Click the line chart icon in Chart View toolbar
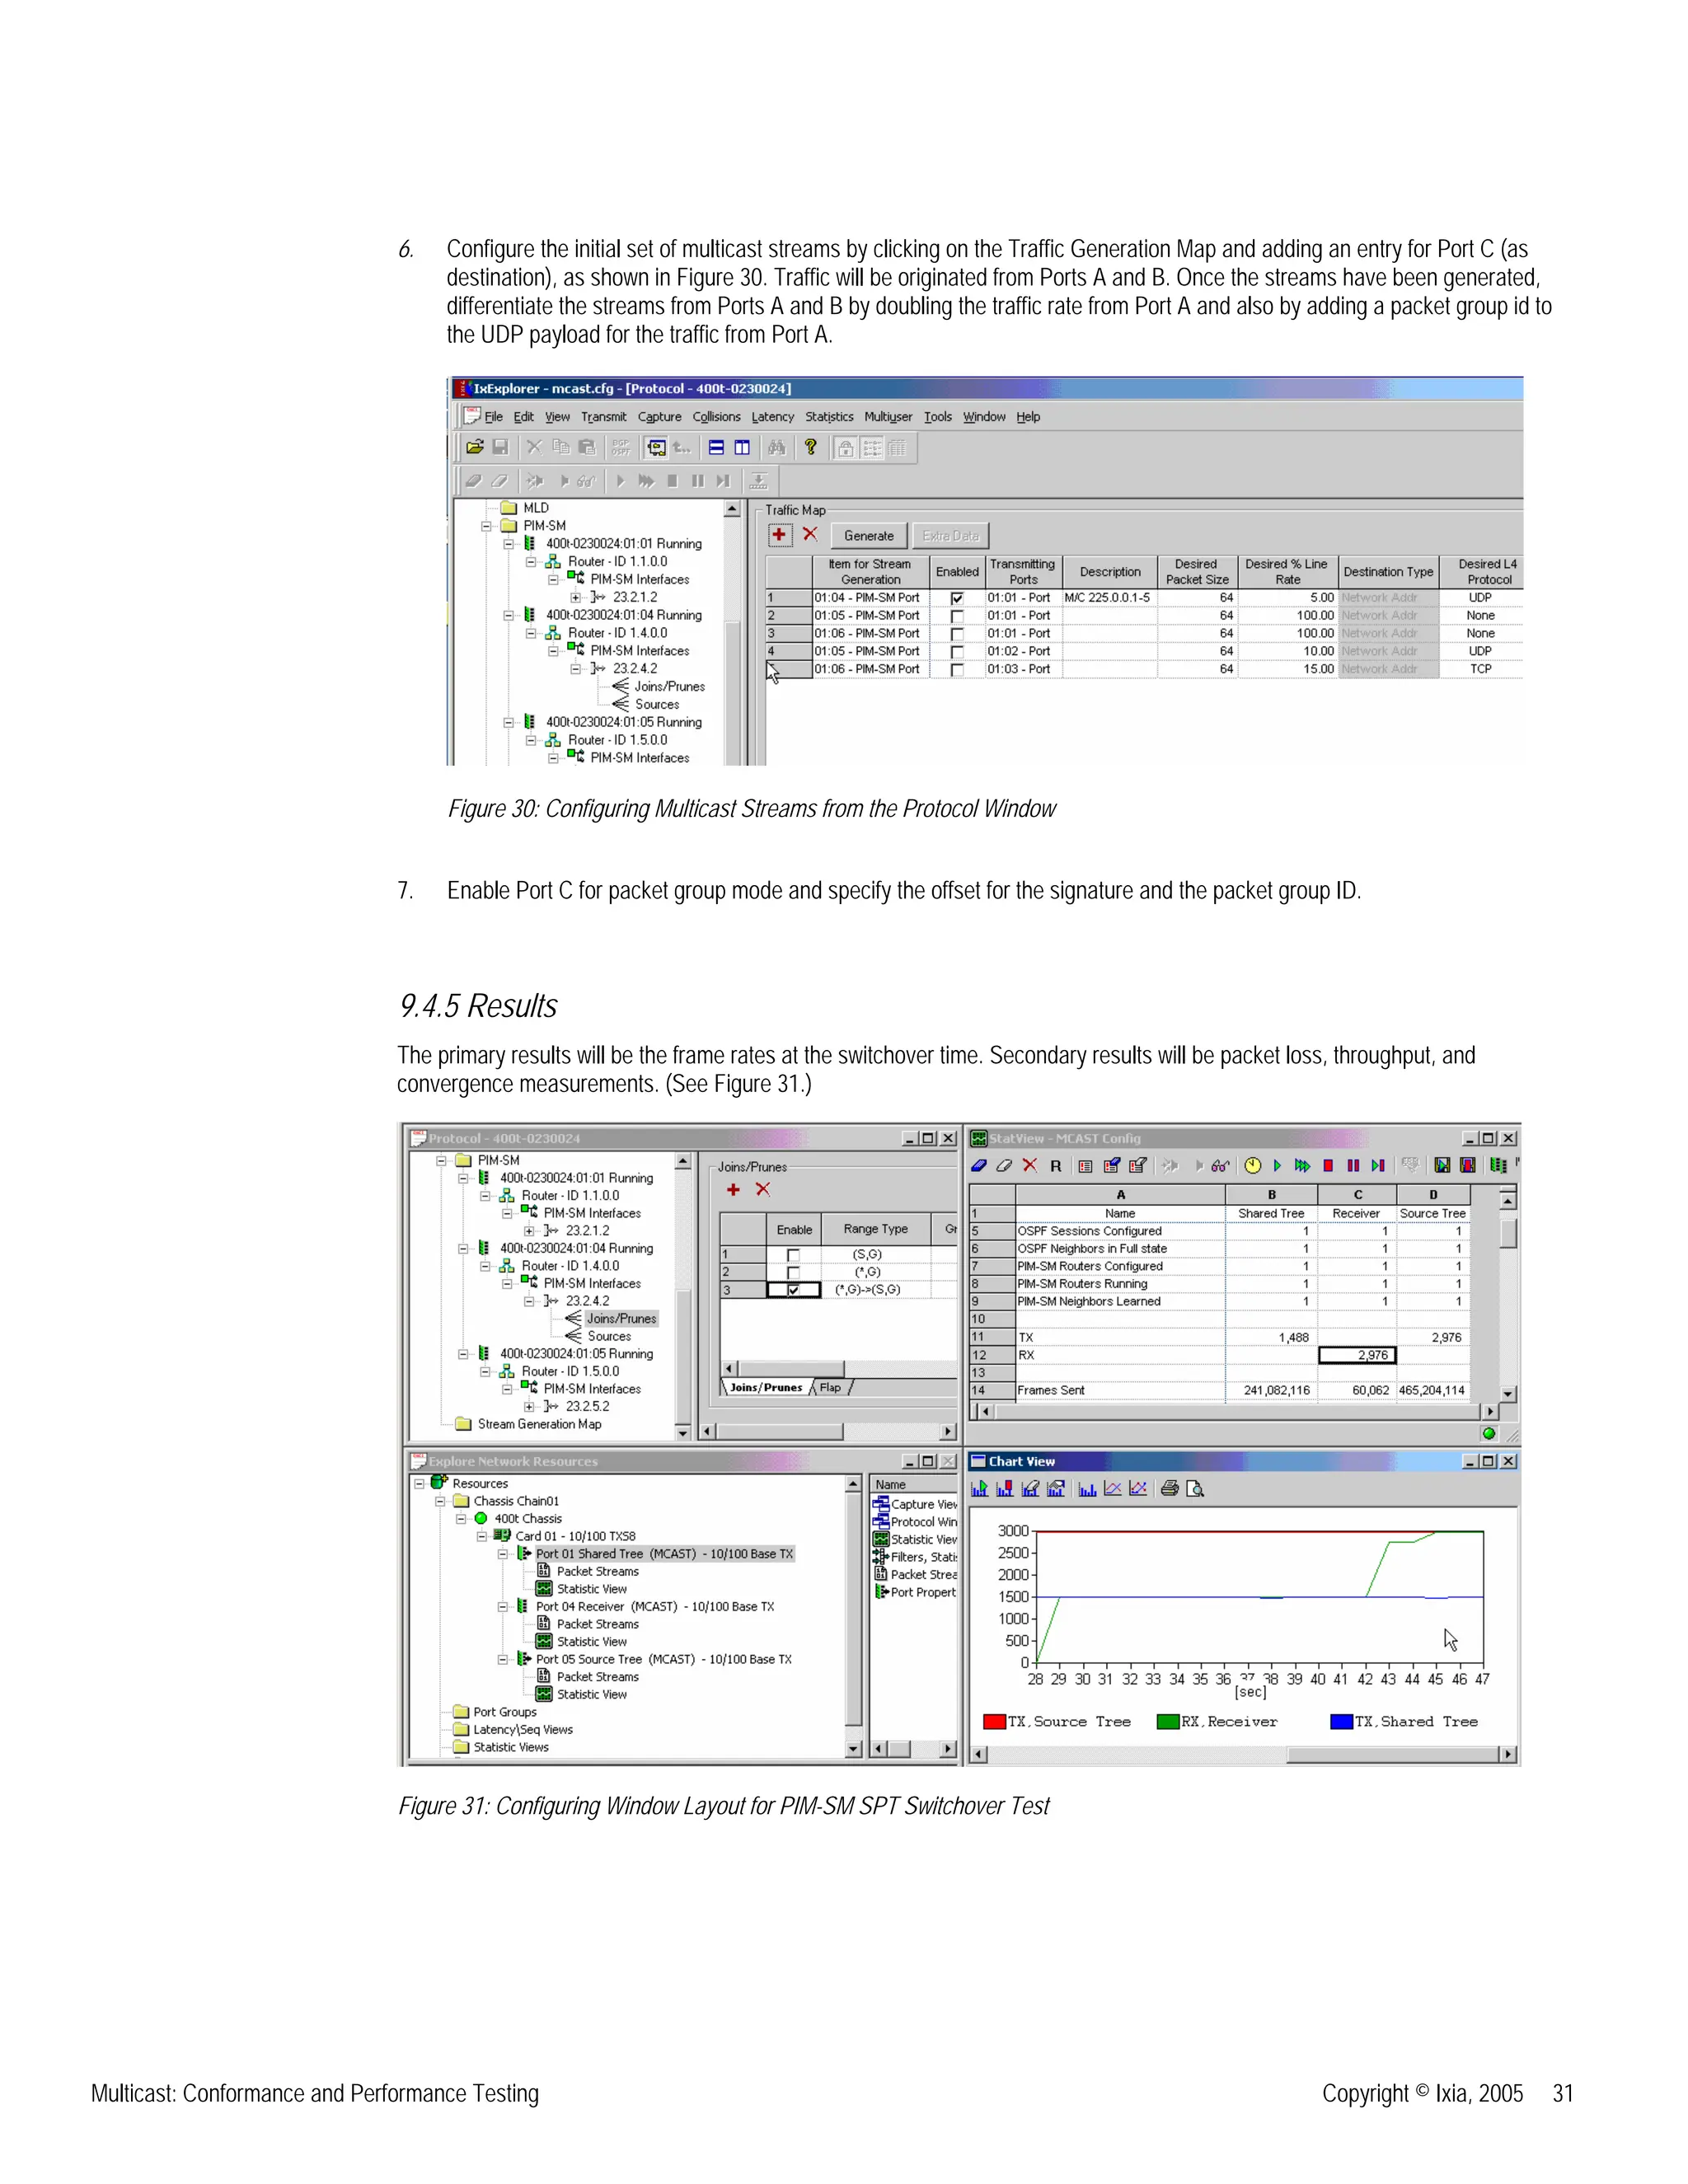This screenshot has height=2184, width=1688. tap(1112, 1489)
